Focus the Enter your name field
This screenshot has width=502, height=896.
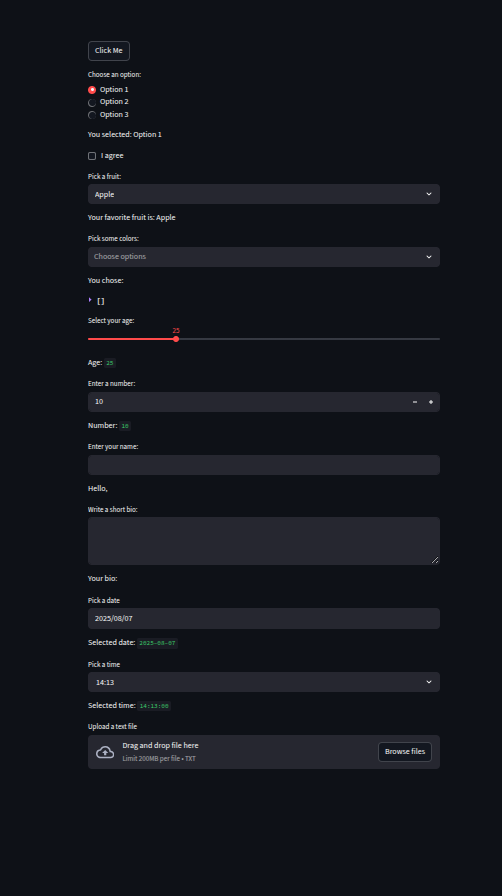point(264,465)
